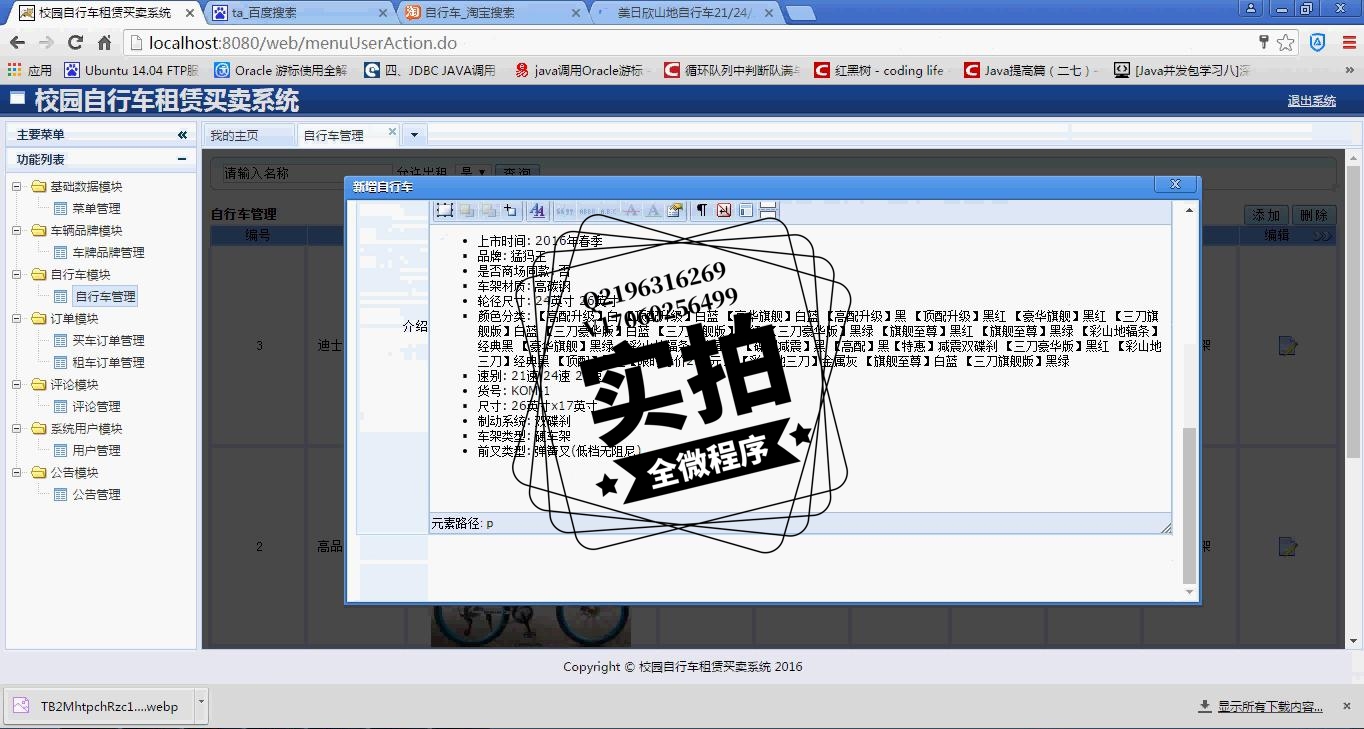This screenshot has height=729, width=1364.
Task: Open 公告管理 in the tree
Action: (x=96, y=495)
